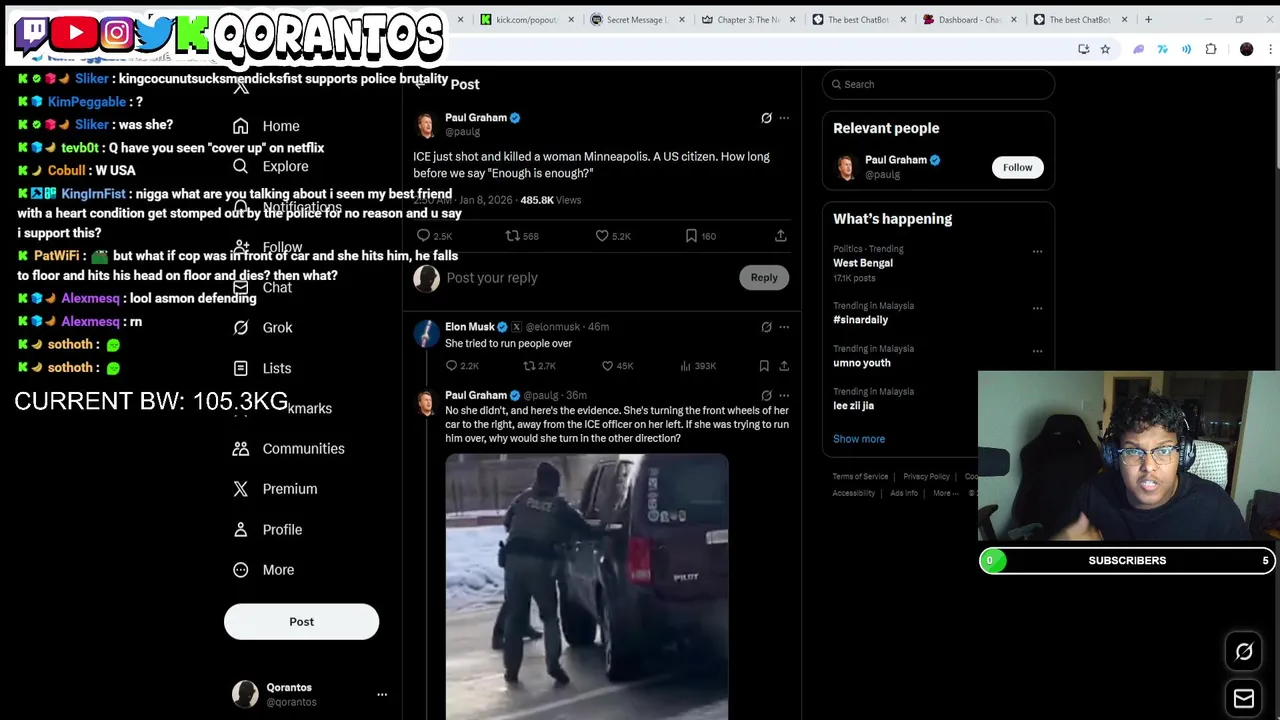Click into the X Search box

(938, 84)
